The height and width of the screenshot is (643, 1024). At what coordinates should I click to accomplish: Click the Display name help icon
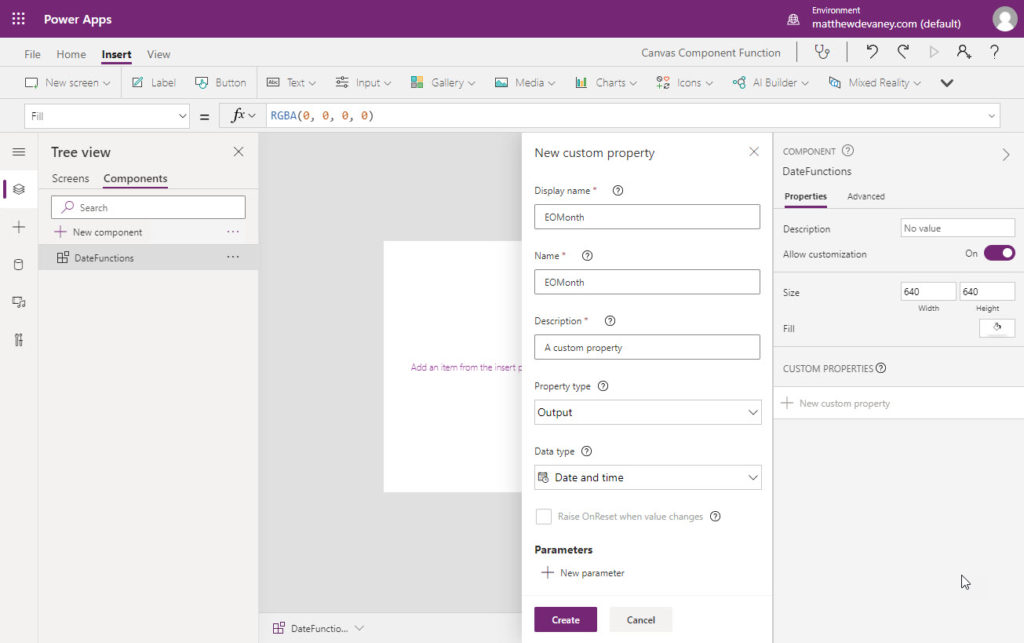(618, 191)
